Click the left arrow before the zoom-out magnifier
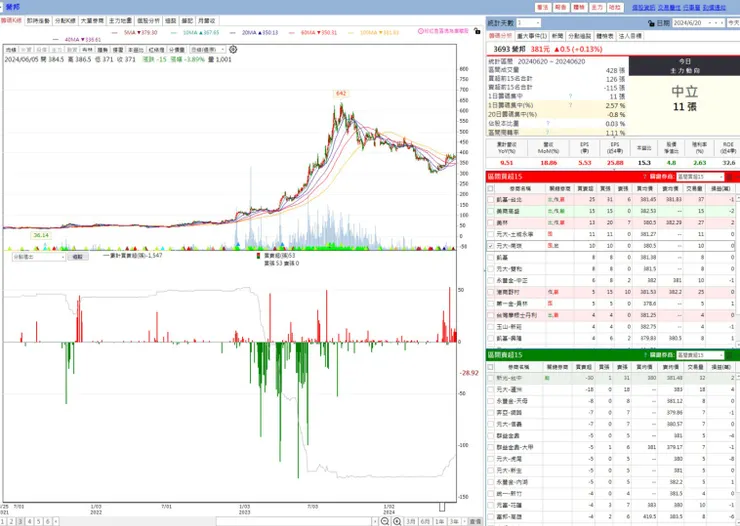Screen dimensions: 740x526 pos(375,521)
